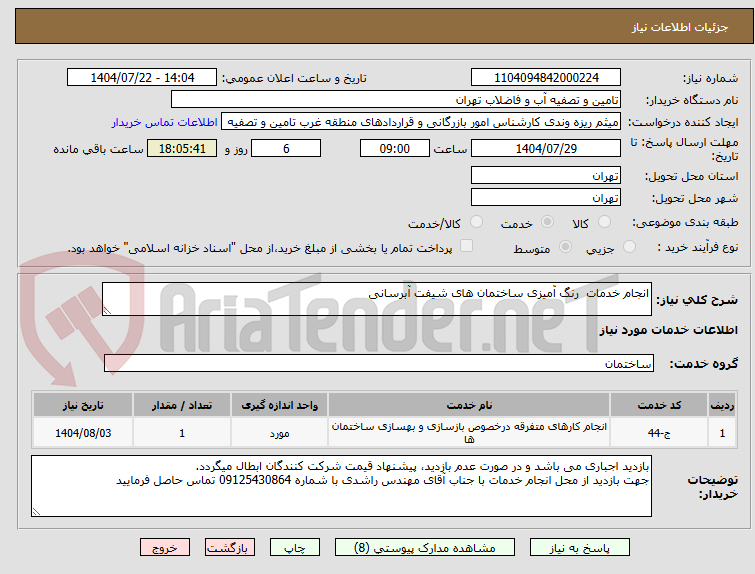Image resolution: width=755 pixels, height=574 pixels.
Task: Click the جزئیات اطلاعات نیاز page title
Action: pyautogui.click(x=679, y=27)
